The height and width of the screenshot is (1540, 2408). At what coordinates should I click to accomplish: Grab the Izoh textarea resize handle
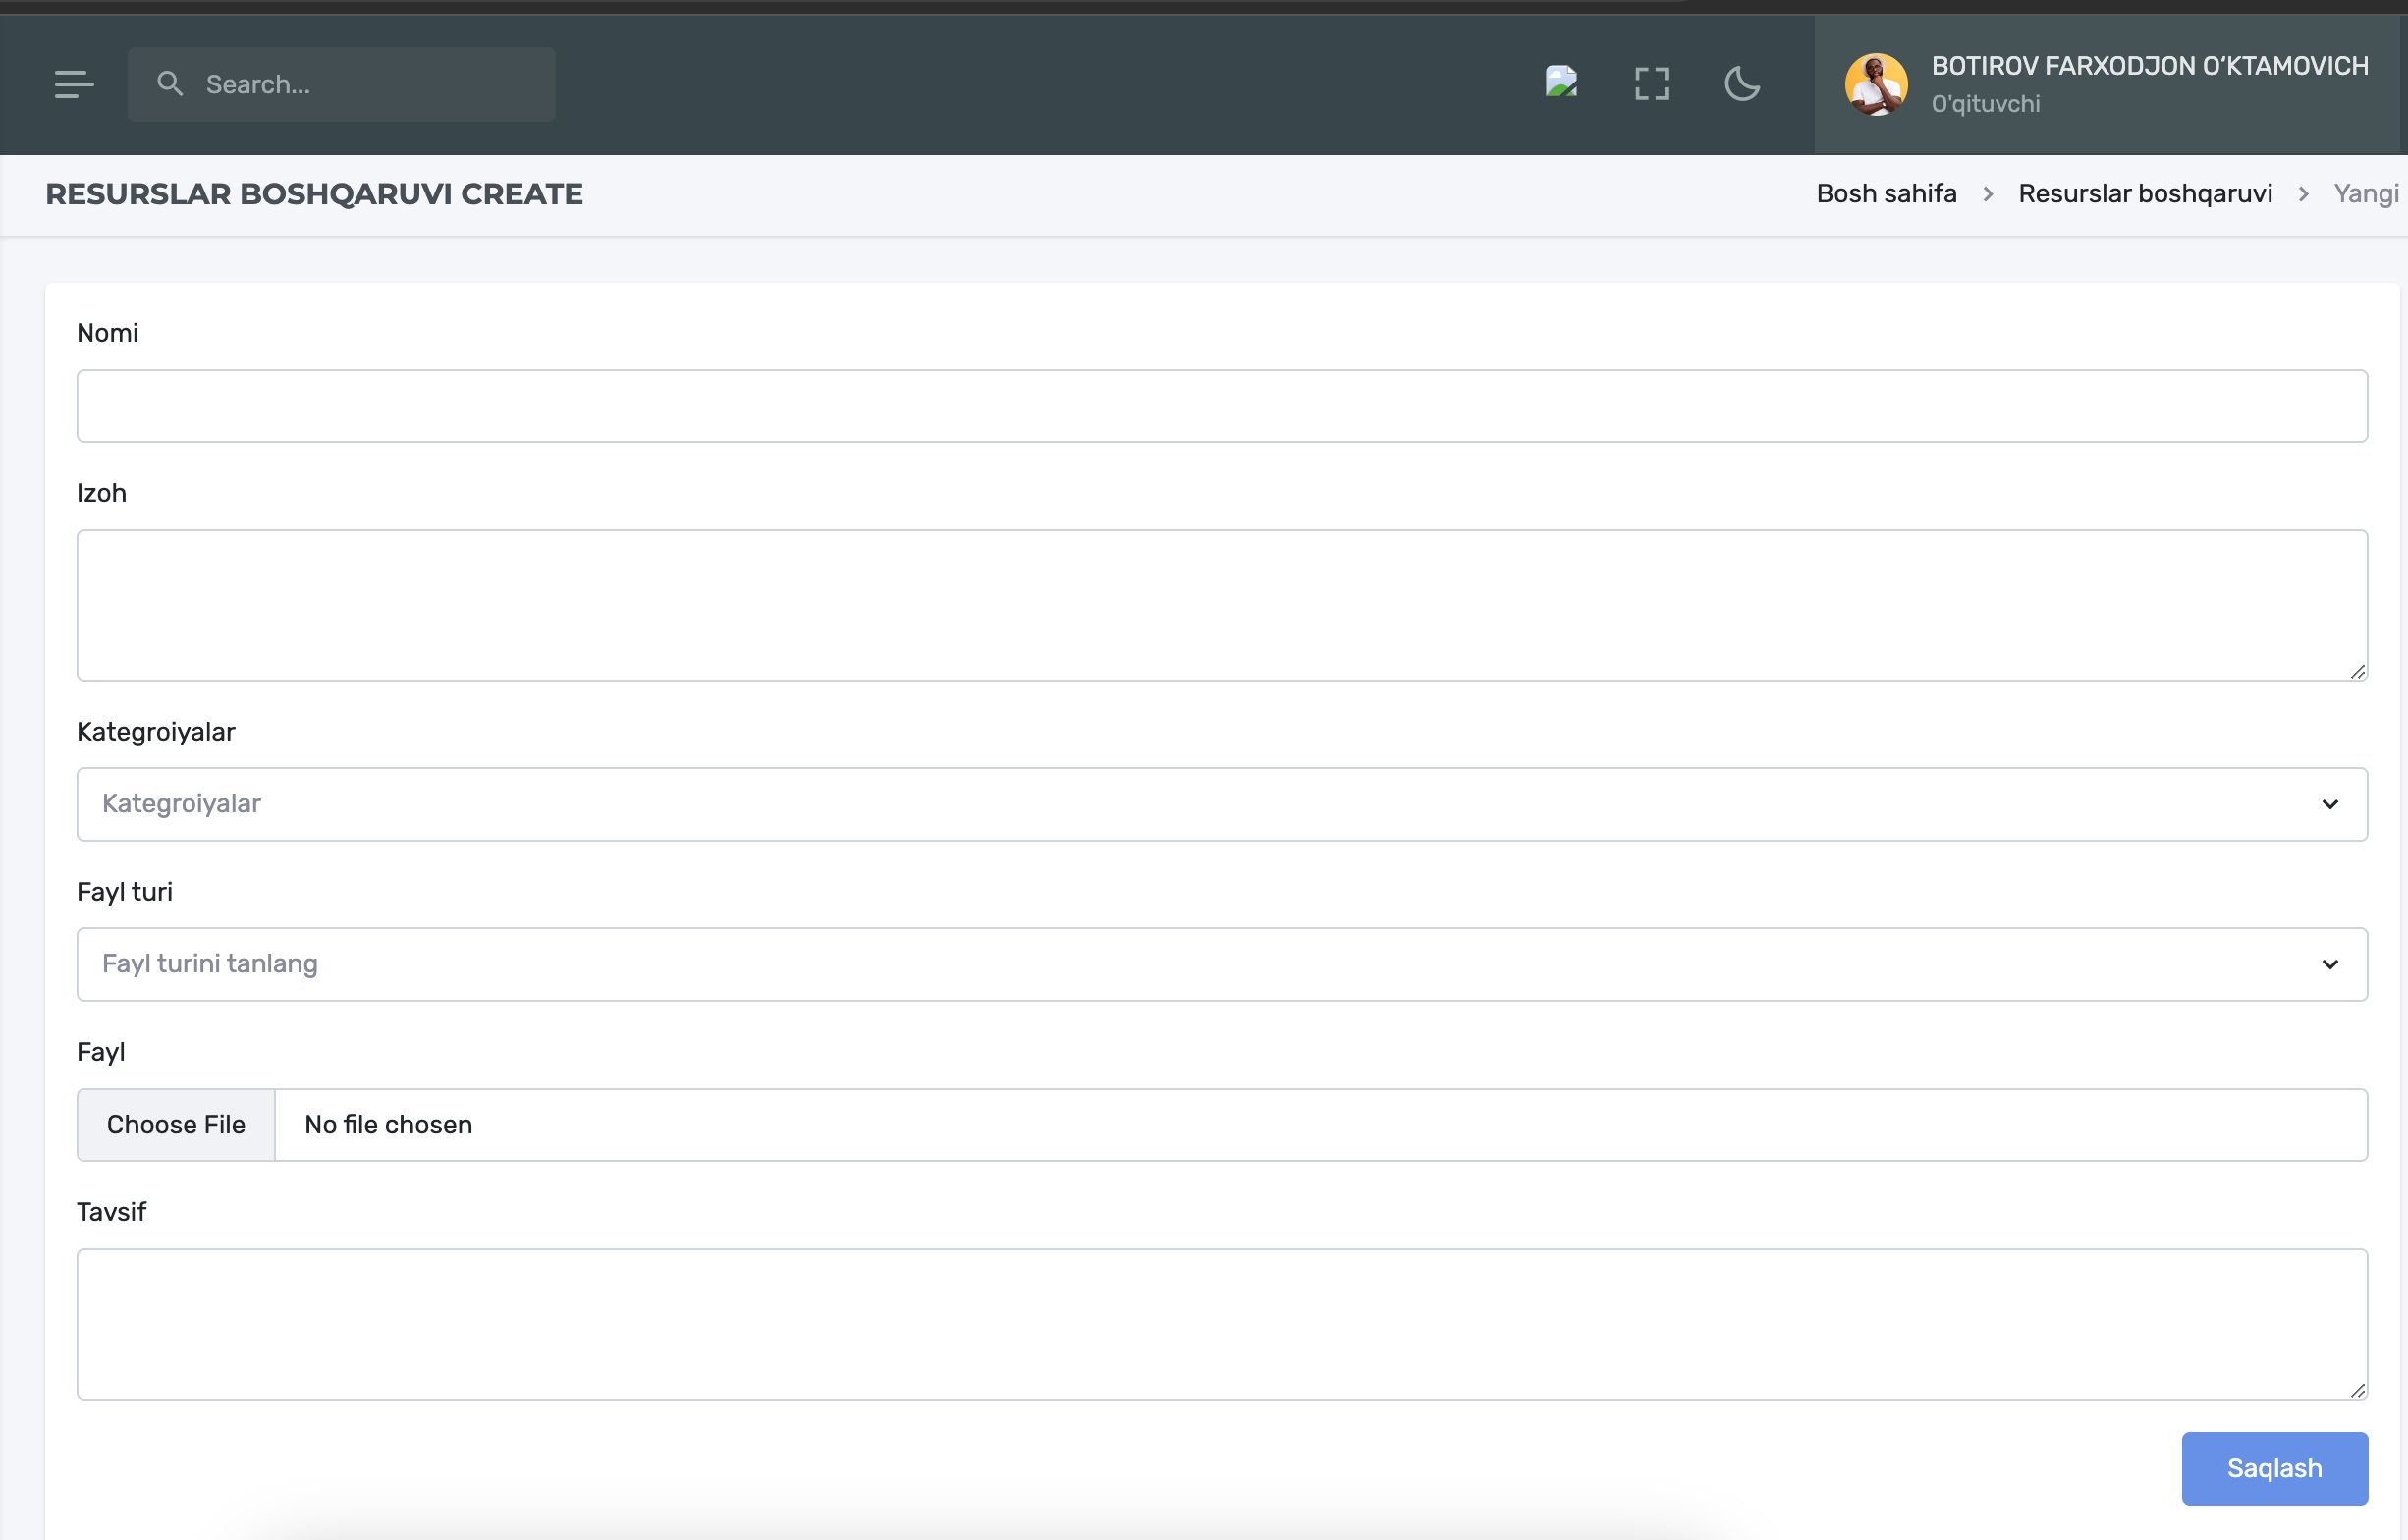pos(2357,671)
